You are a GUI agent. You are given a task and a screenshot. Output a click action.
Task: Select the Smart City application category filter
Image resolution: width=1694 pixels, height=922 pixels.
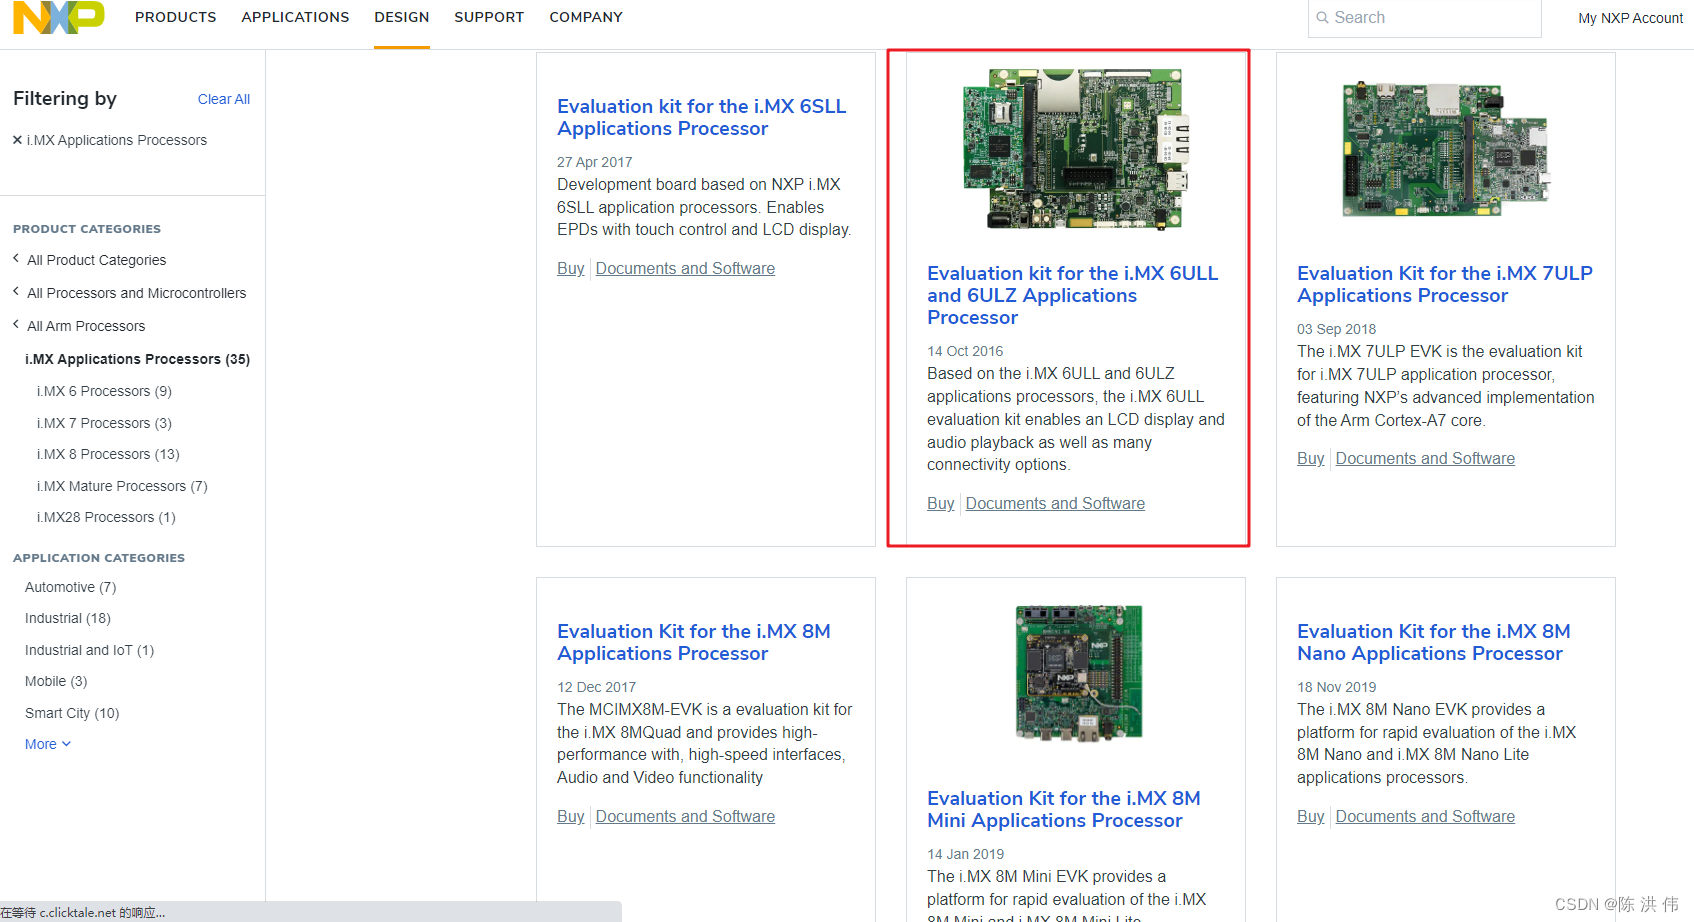pyautogui.click(x=71, y=713)
